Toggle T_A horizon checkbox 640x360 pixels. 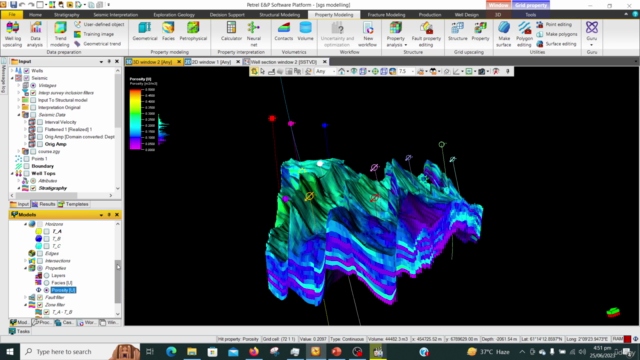47,231
